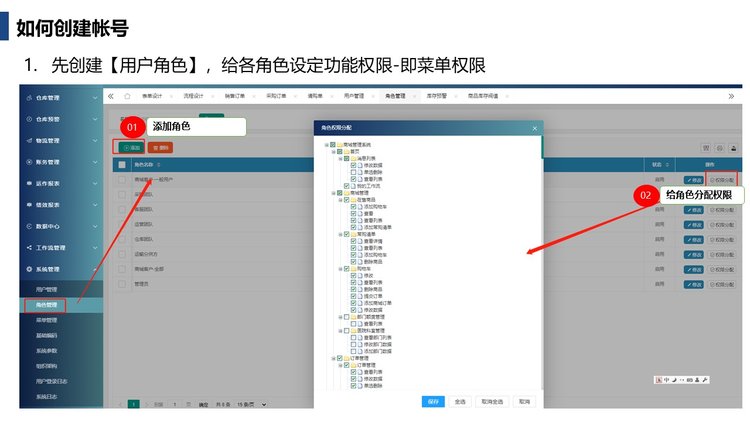Open 用户管理 in the sidebar submenu
The height and width of the screenshot is (422, 750).
click(x=47, y=289)
